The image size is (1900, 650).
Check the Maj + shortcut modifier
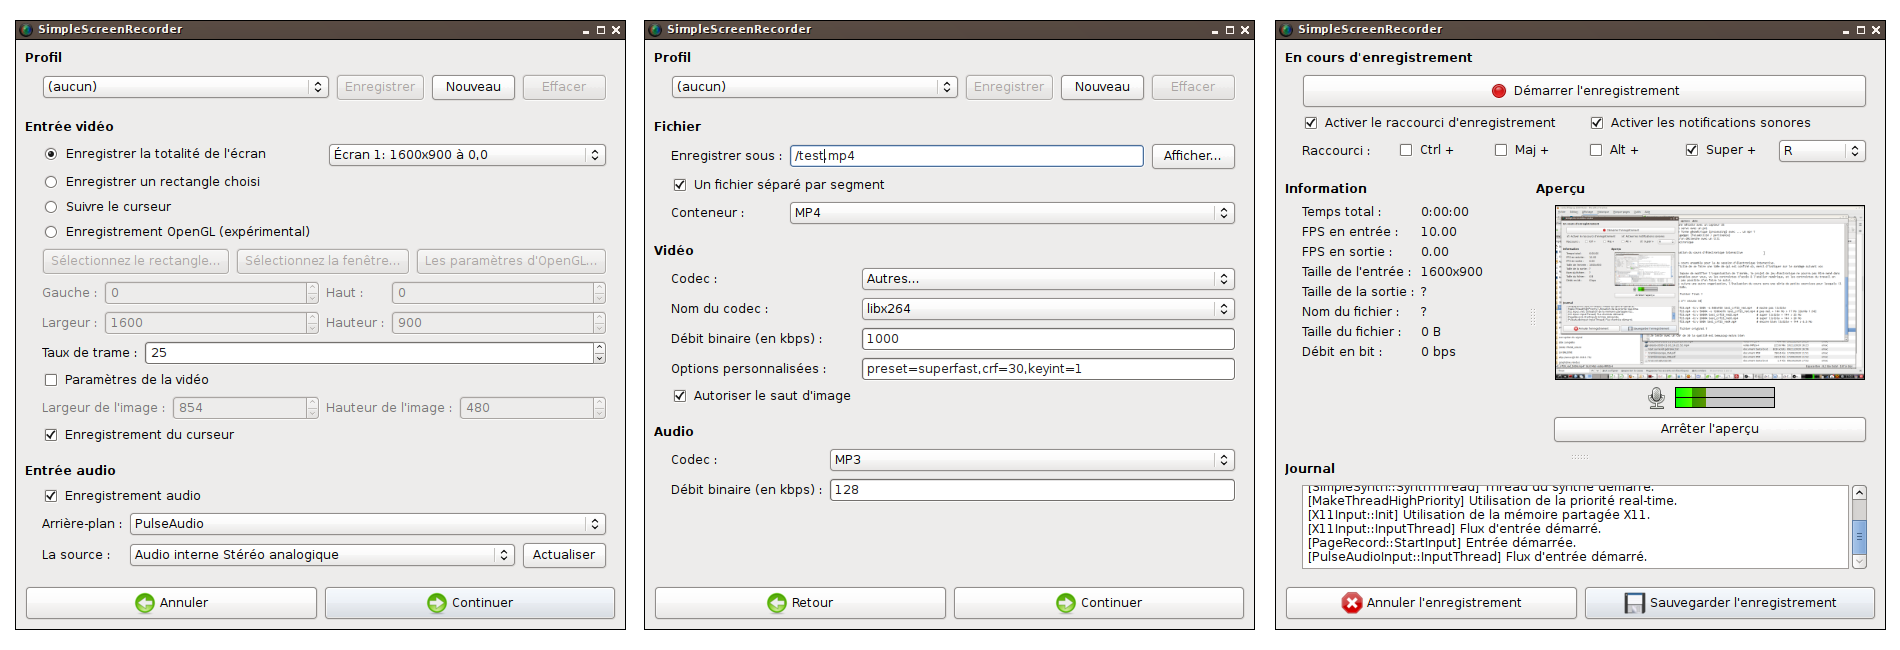[x=1501, y=150]
